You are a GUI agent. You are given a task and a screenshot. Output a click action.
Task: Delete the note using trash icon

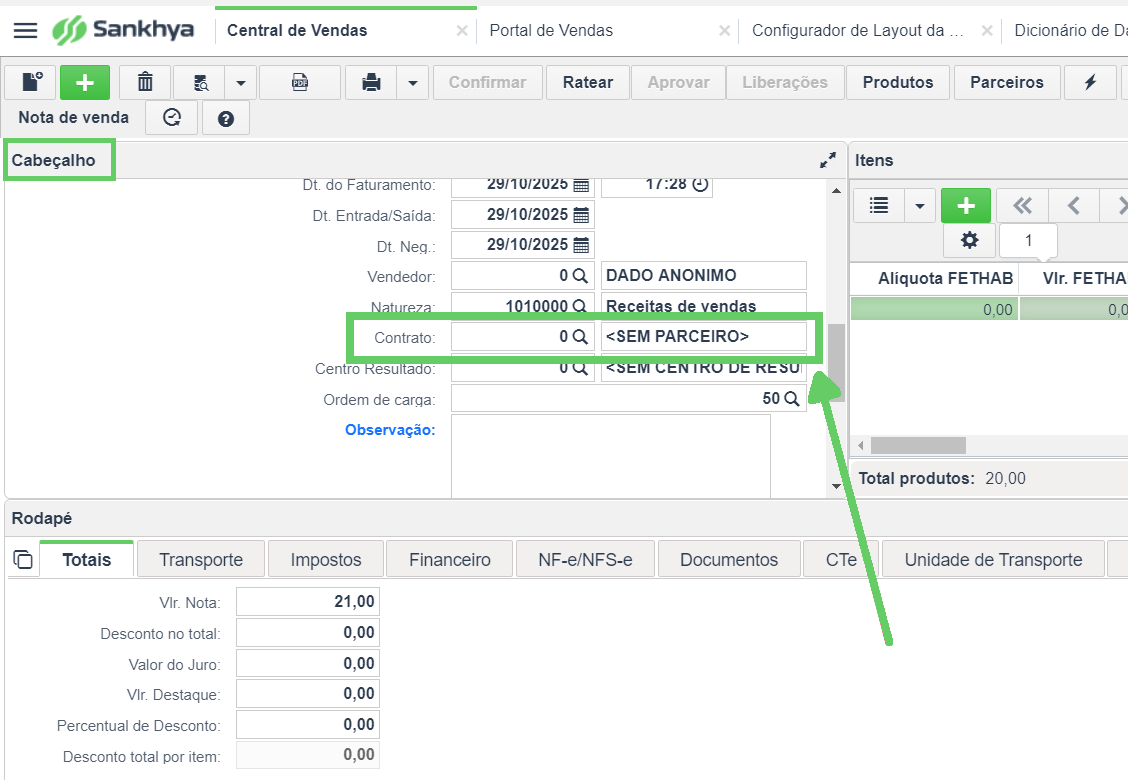[145, 83]
